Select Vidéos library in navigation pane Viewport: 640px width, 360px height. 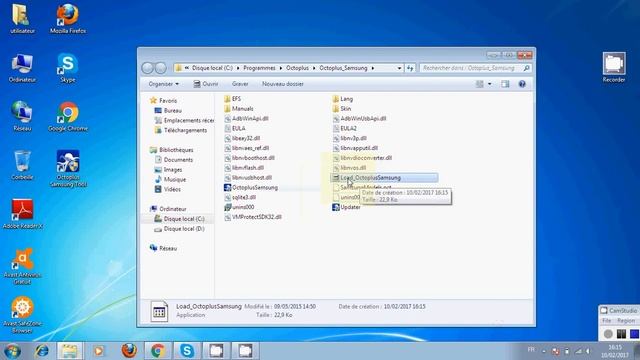pyautogui.click(x=168, y=189)
